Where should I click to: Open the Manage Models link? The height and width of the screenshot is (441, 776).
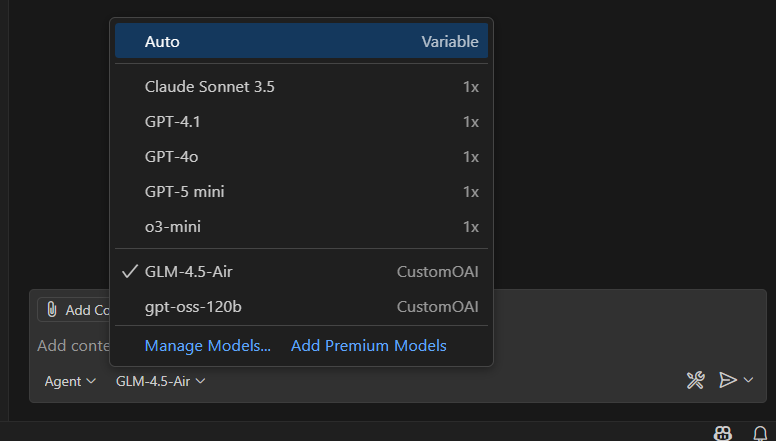point(208,346)
